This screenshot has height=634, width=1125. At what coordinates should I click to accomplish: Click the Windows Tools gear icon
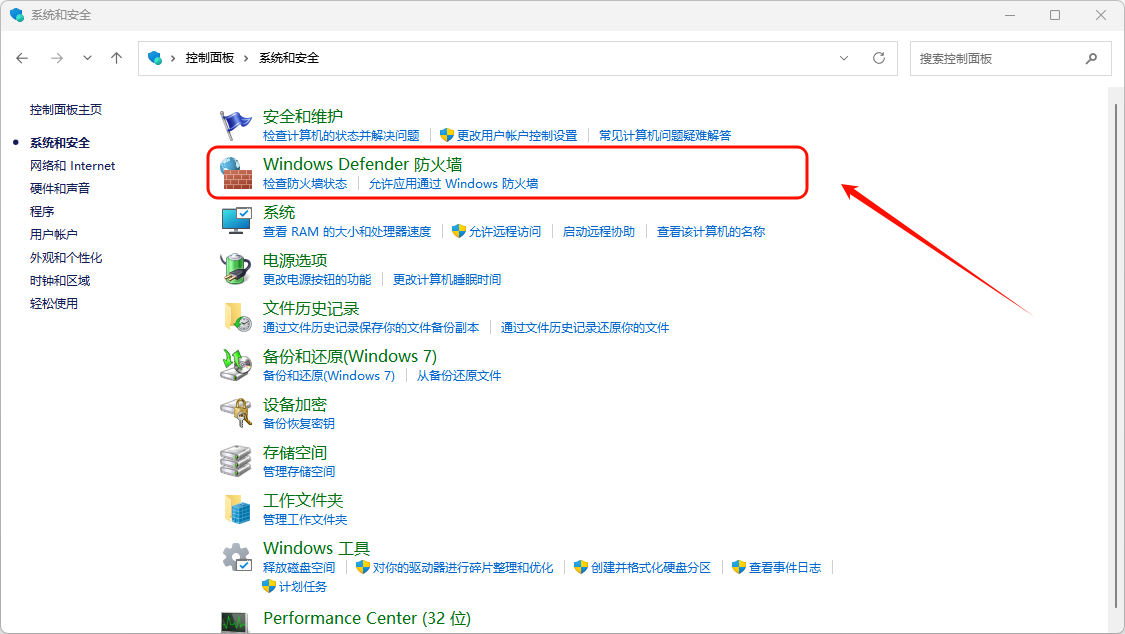click(x=236, y=556)
